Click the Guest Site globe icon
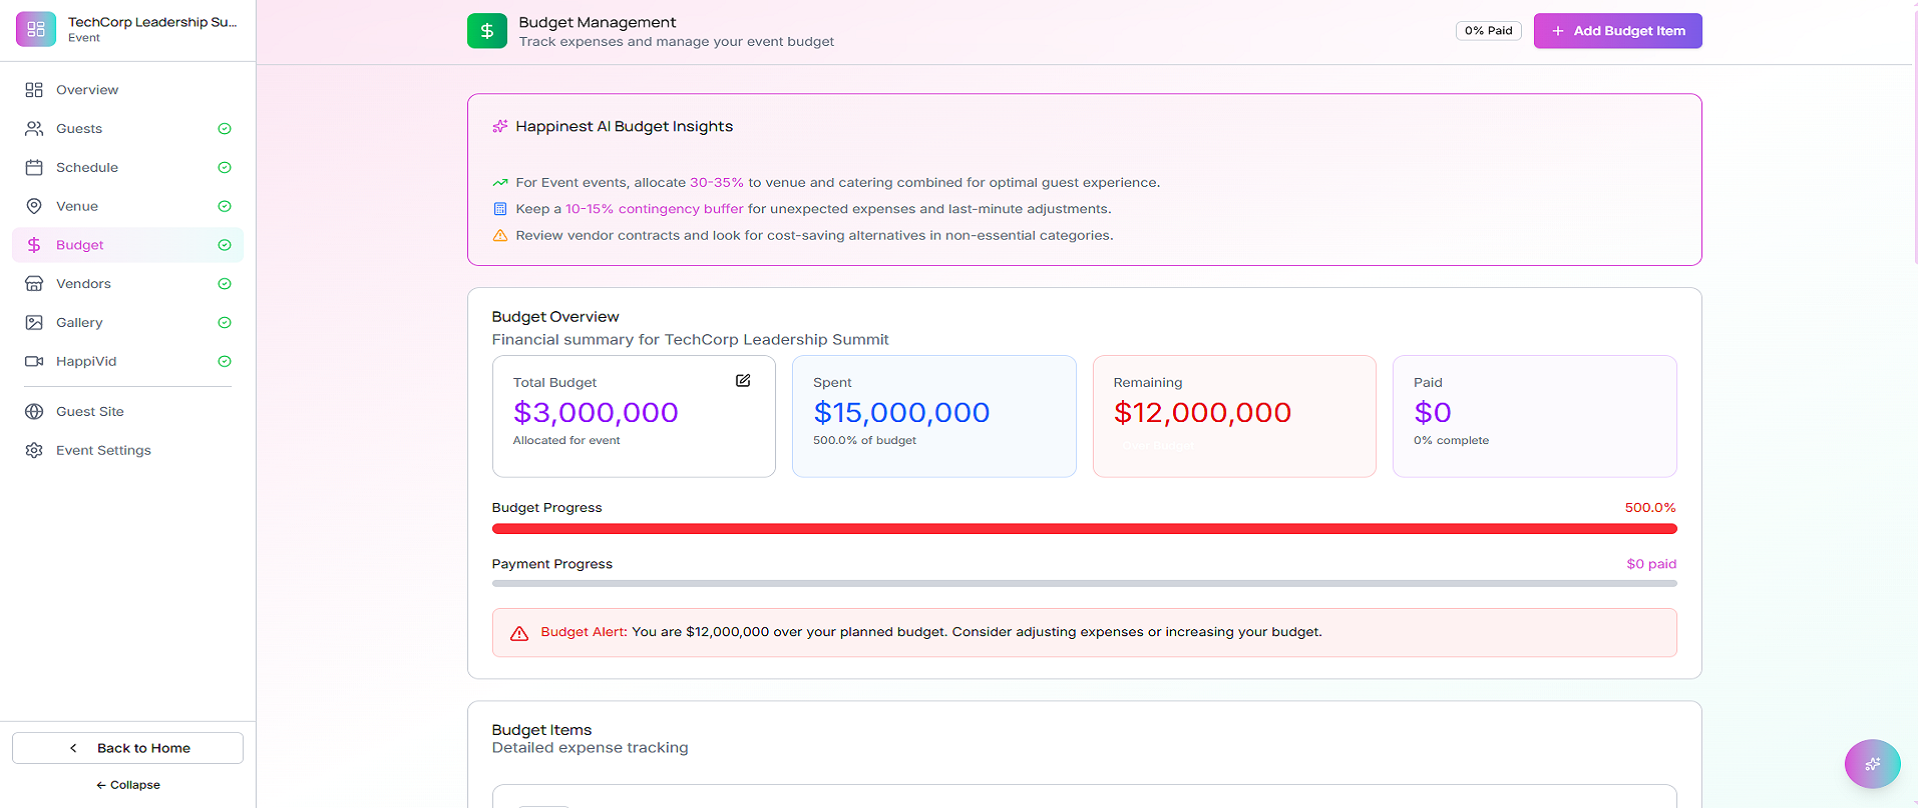 click(x=34, y=411)
